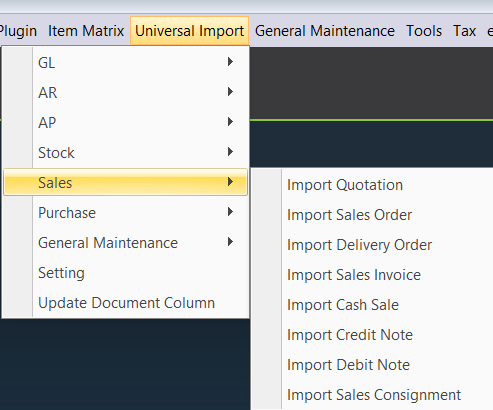This screenshot has width=493, height=410.
Task: Open the Purchase submenu
Action: click(x=125, y=212)
